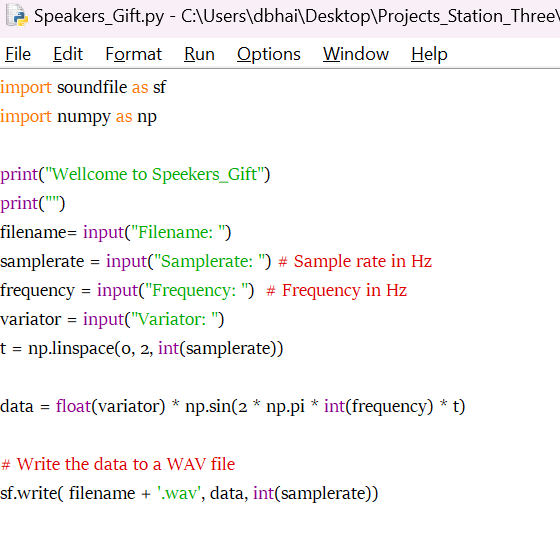Open the Run menu

coord(199,54)
